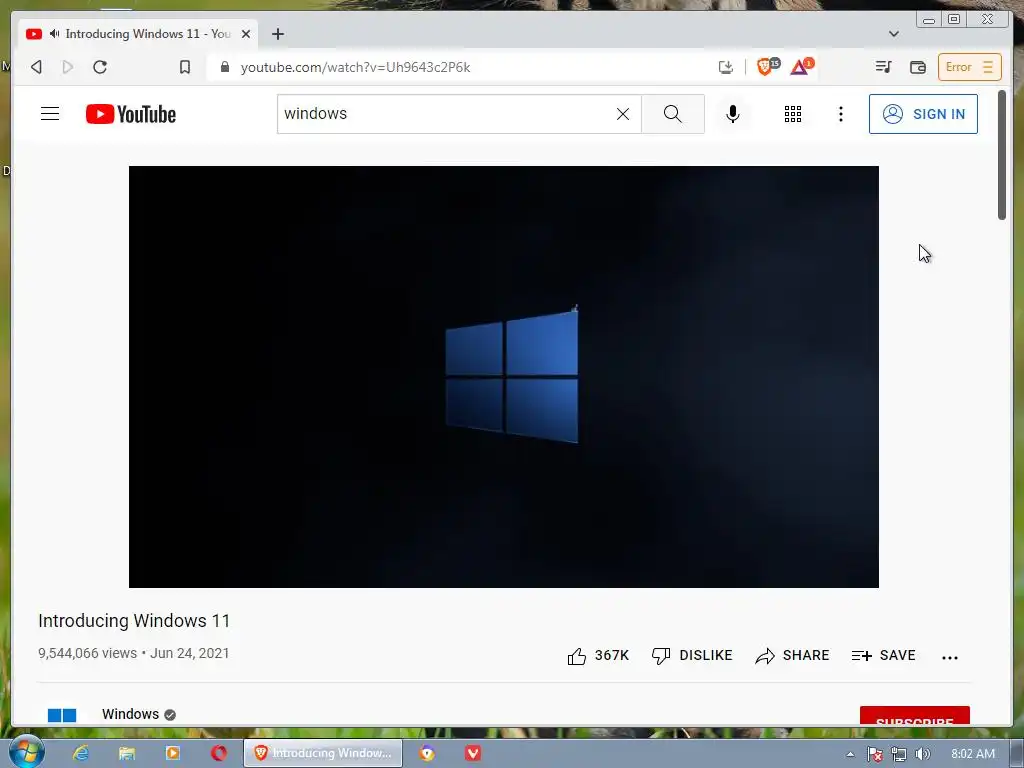Open the YouTube hamburger guide menu
The image size is (1024, 768).
[50, 114]
